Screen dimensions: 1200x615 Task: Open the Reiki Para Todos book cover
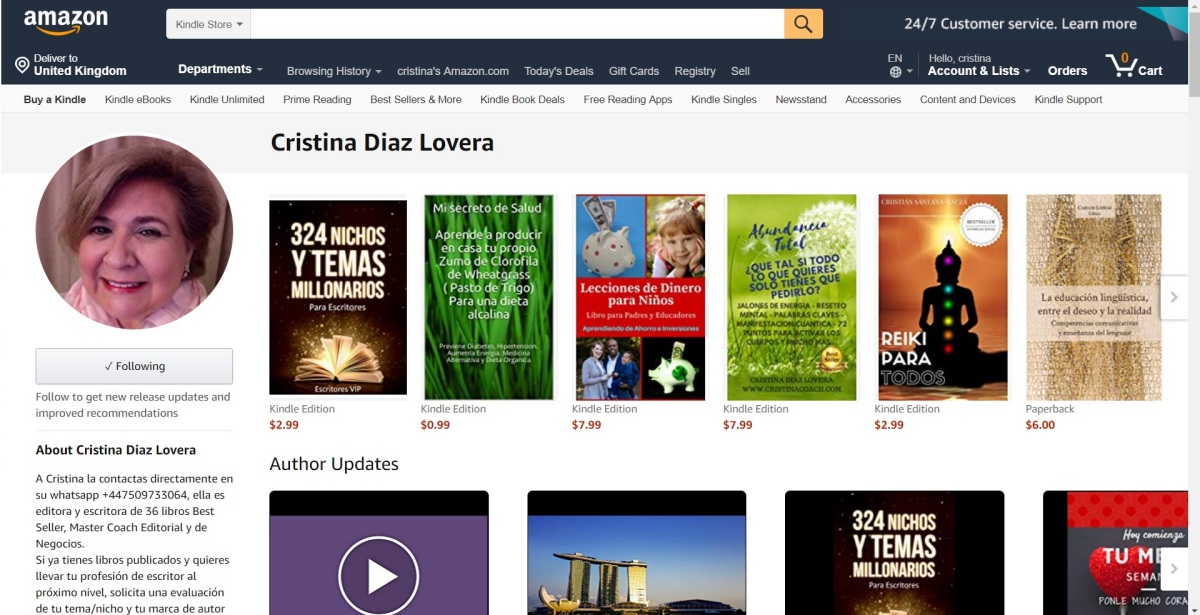(943, 297)
